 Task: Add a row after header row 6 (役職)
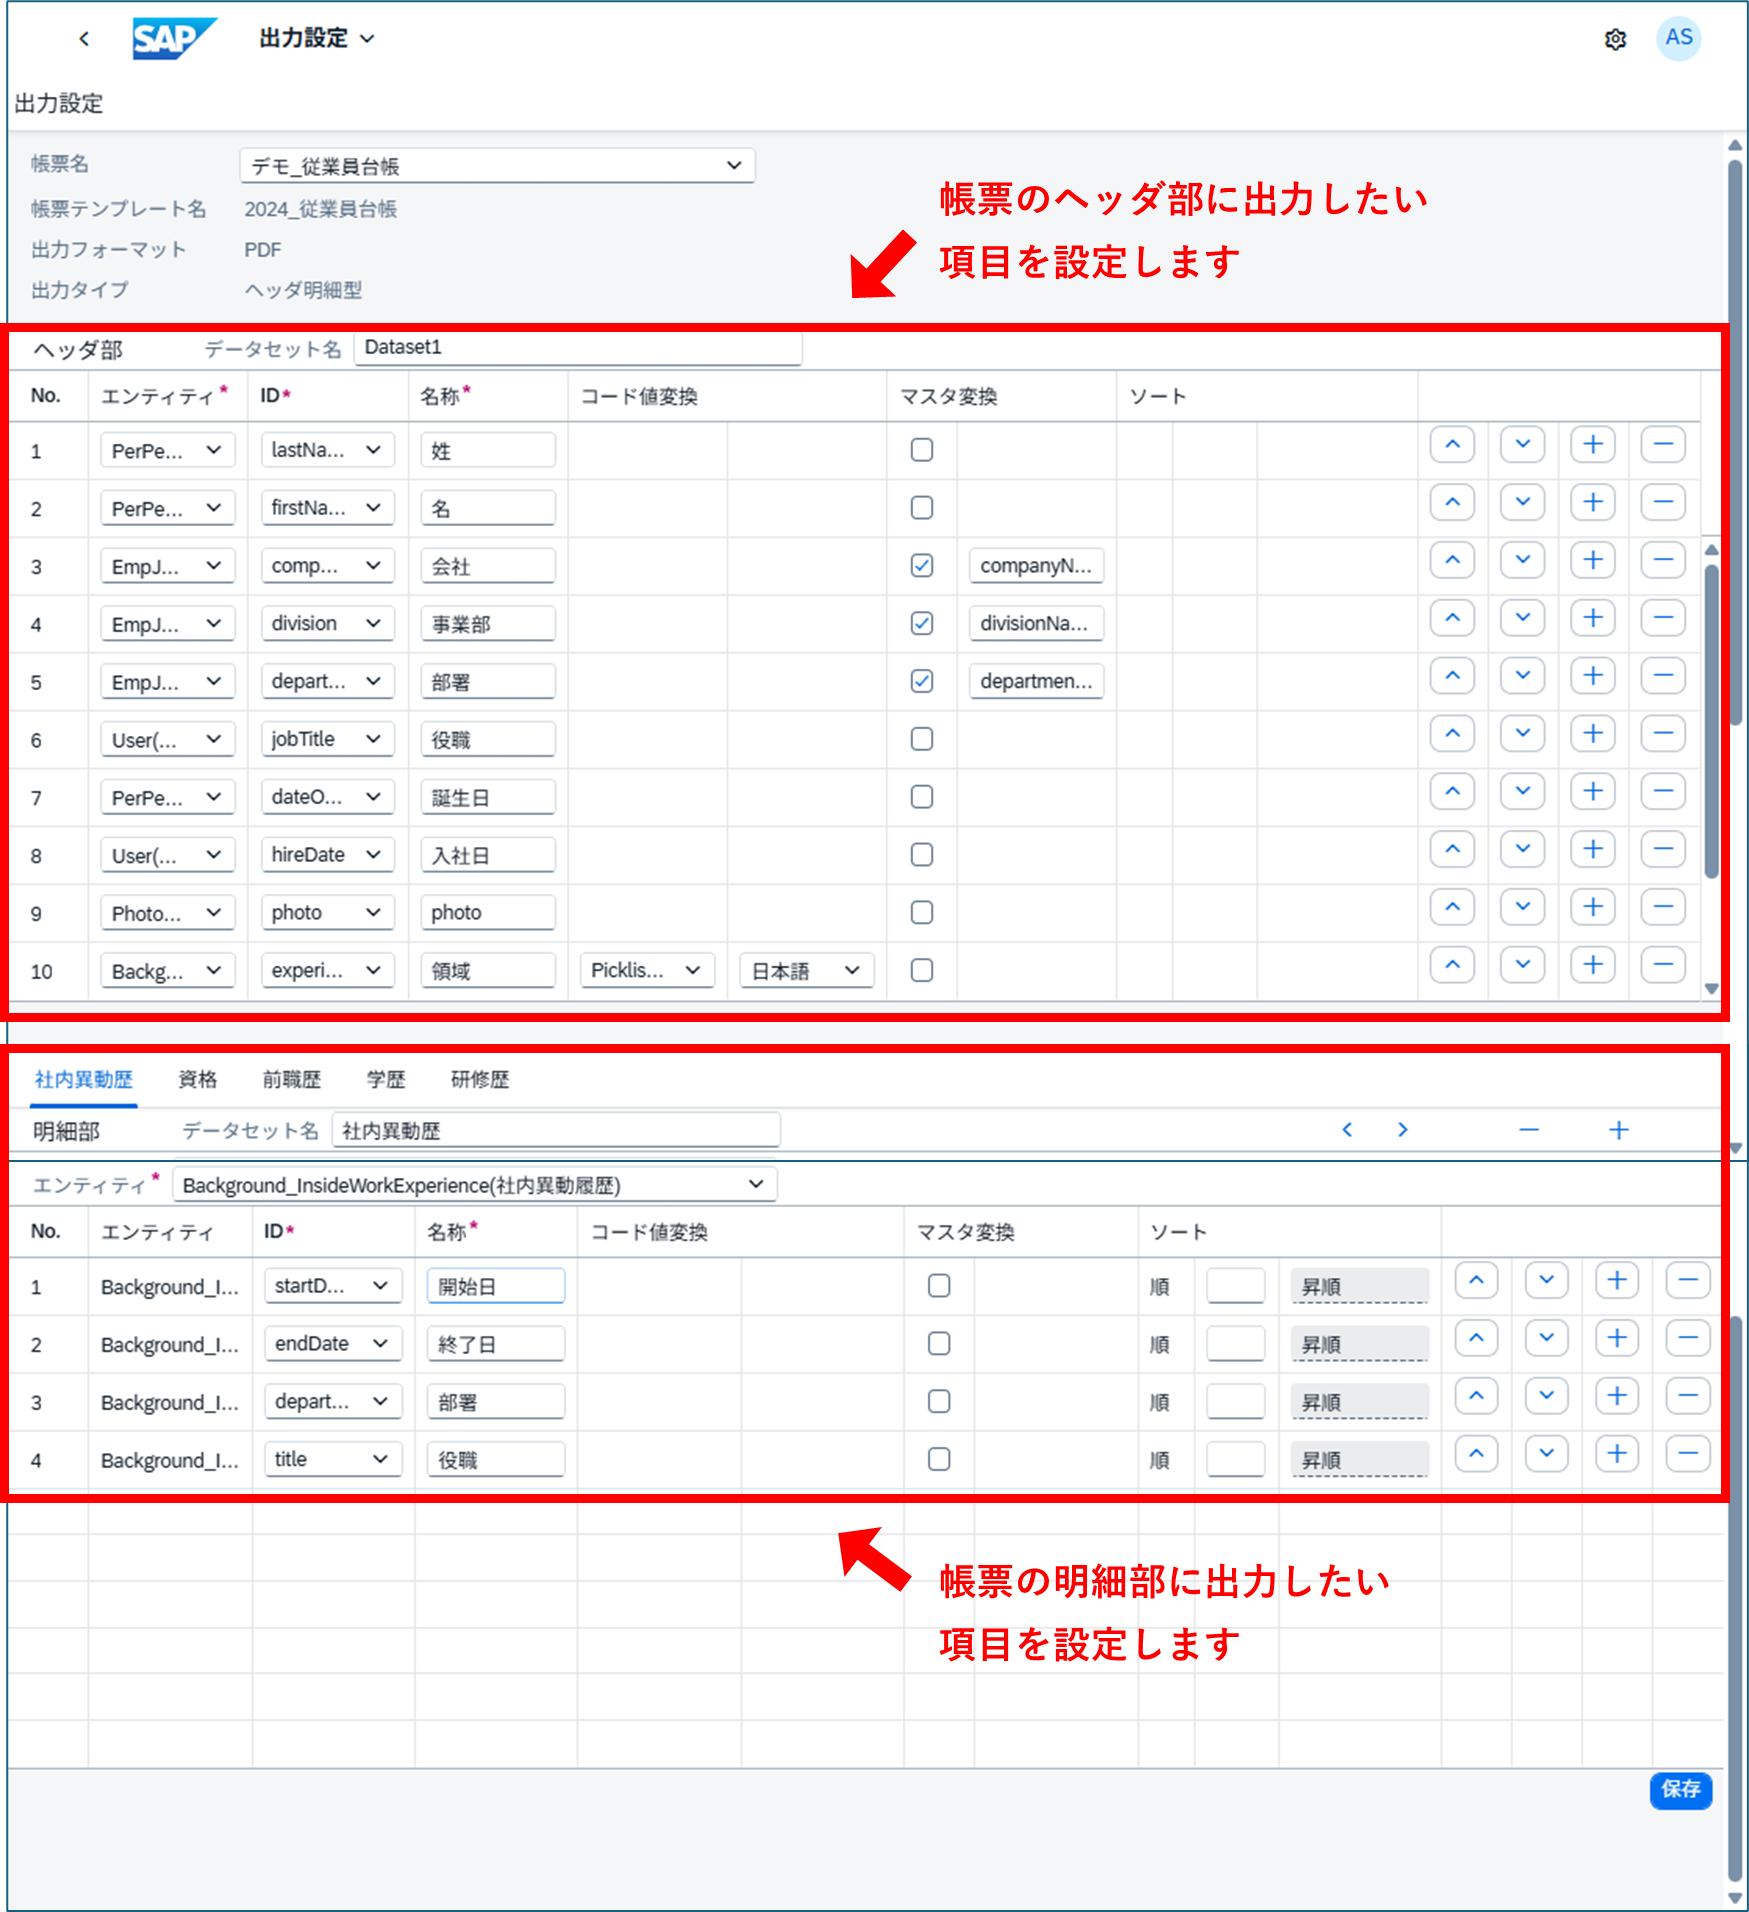[1593, 734]
